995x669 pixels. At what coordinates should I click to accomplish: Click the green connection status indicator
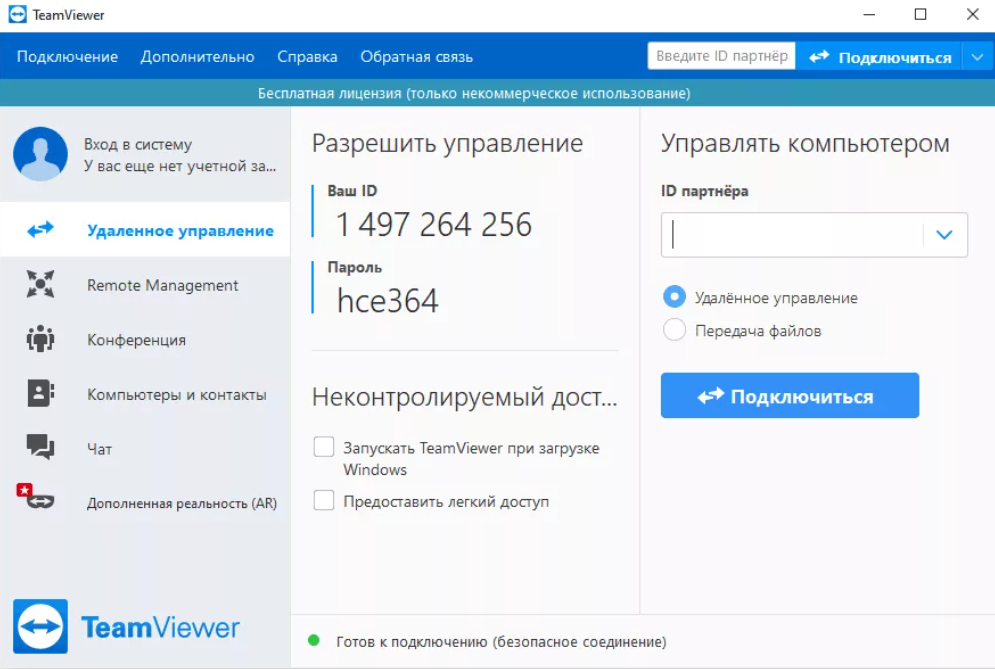[x=313, y=640]
